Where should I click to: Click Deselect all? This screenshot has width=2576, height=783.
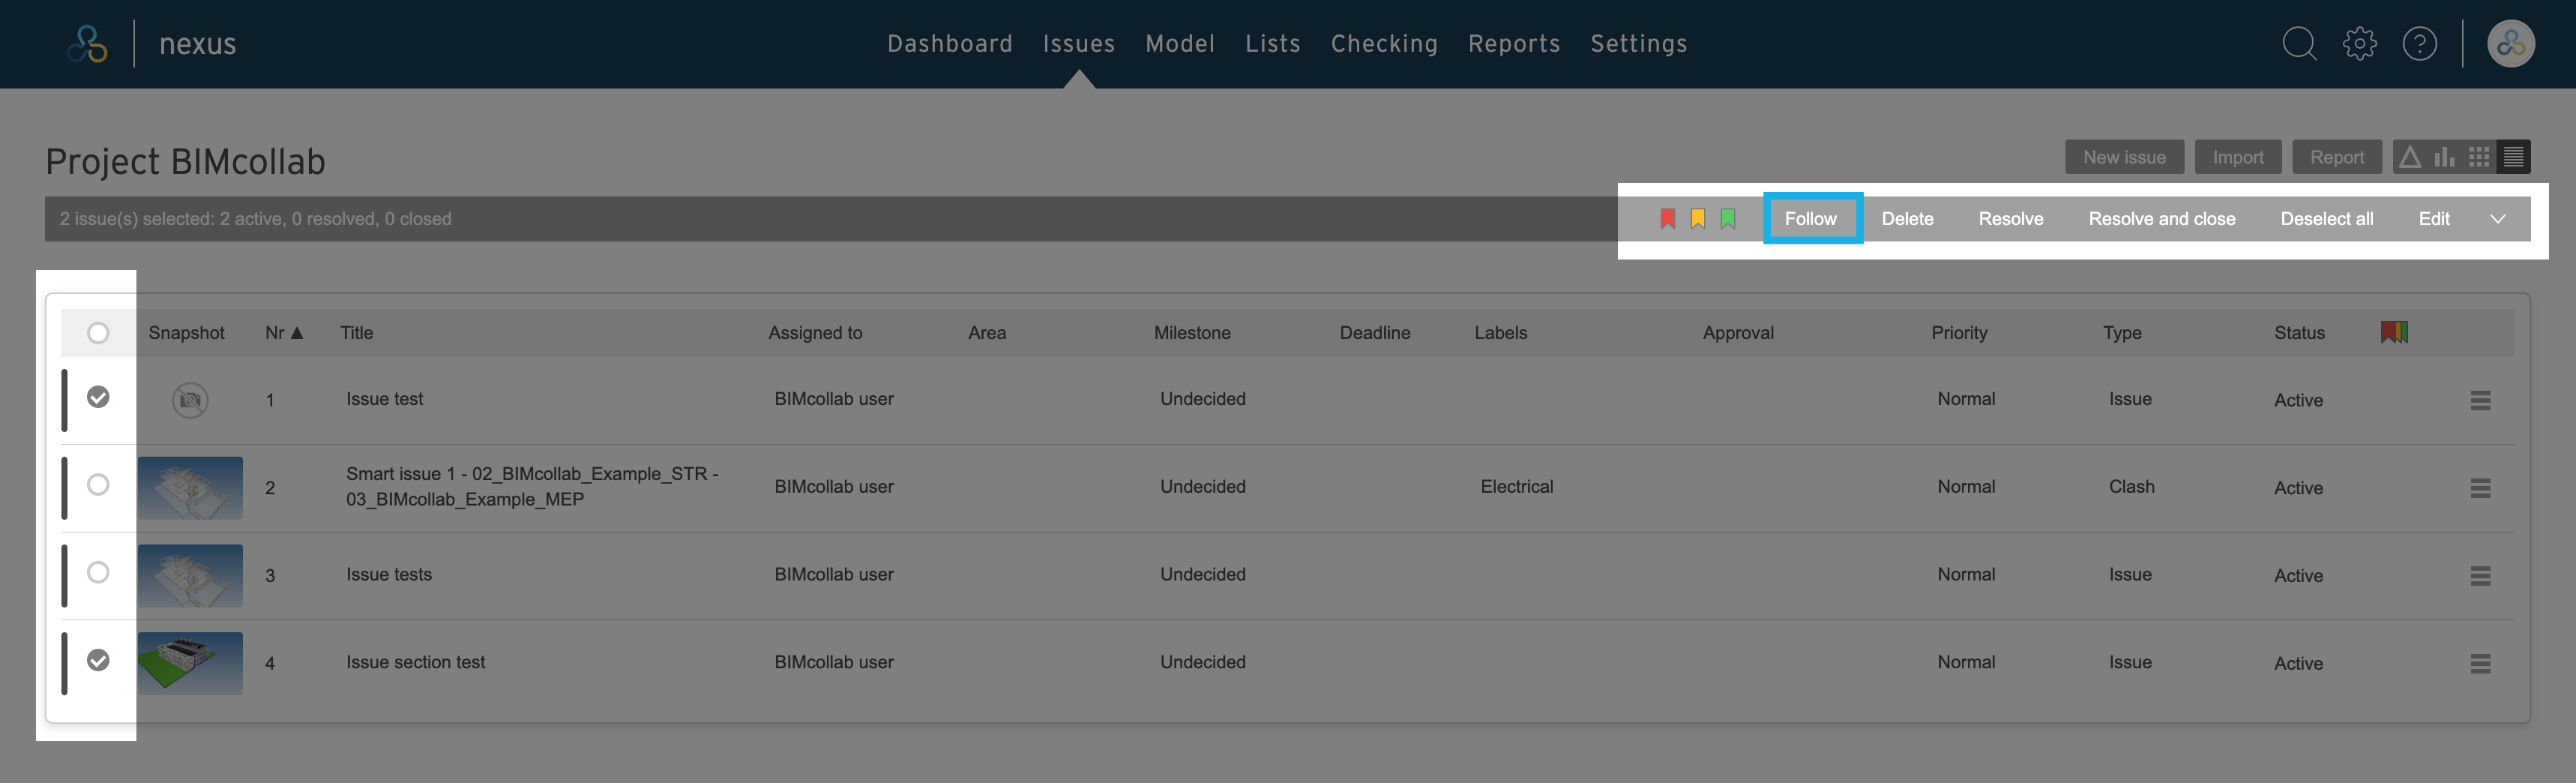(2326, 219)
